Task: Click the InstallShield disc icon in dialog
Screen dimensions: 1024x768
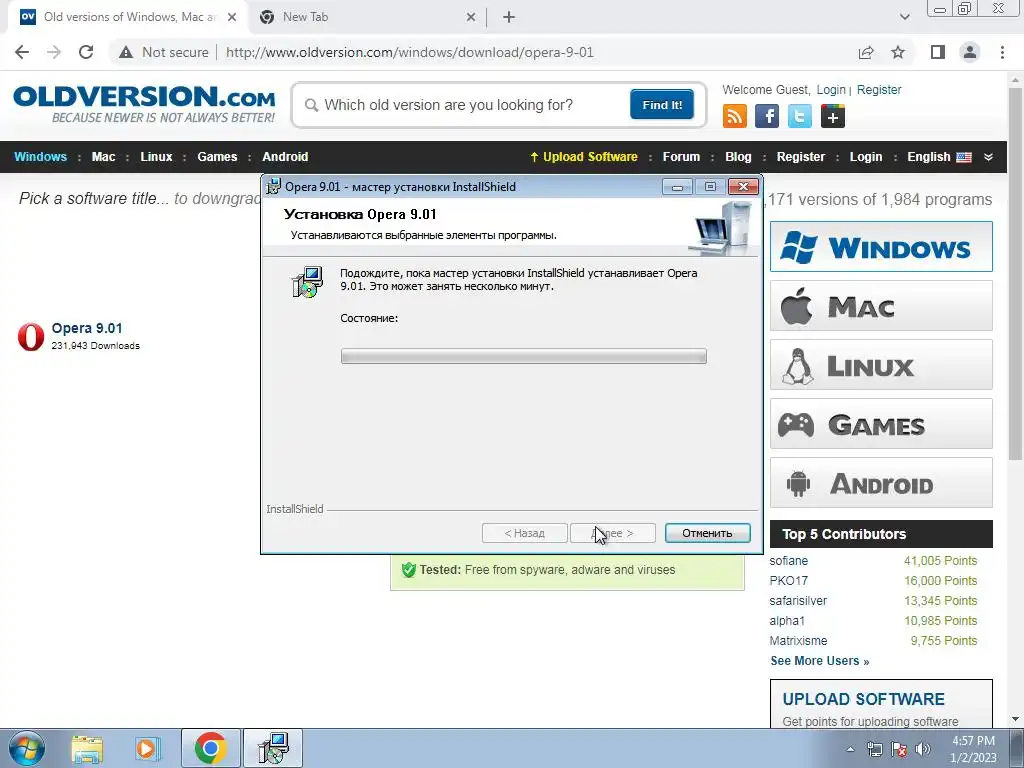Action: (x=307, y=282)
